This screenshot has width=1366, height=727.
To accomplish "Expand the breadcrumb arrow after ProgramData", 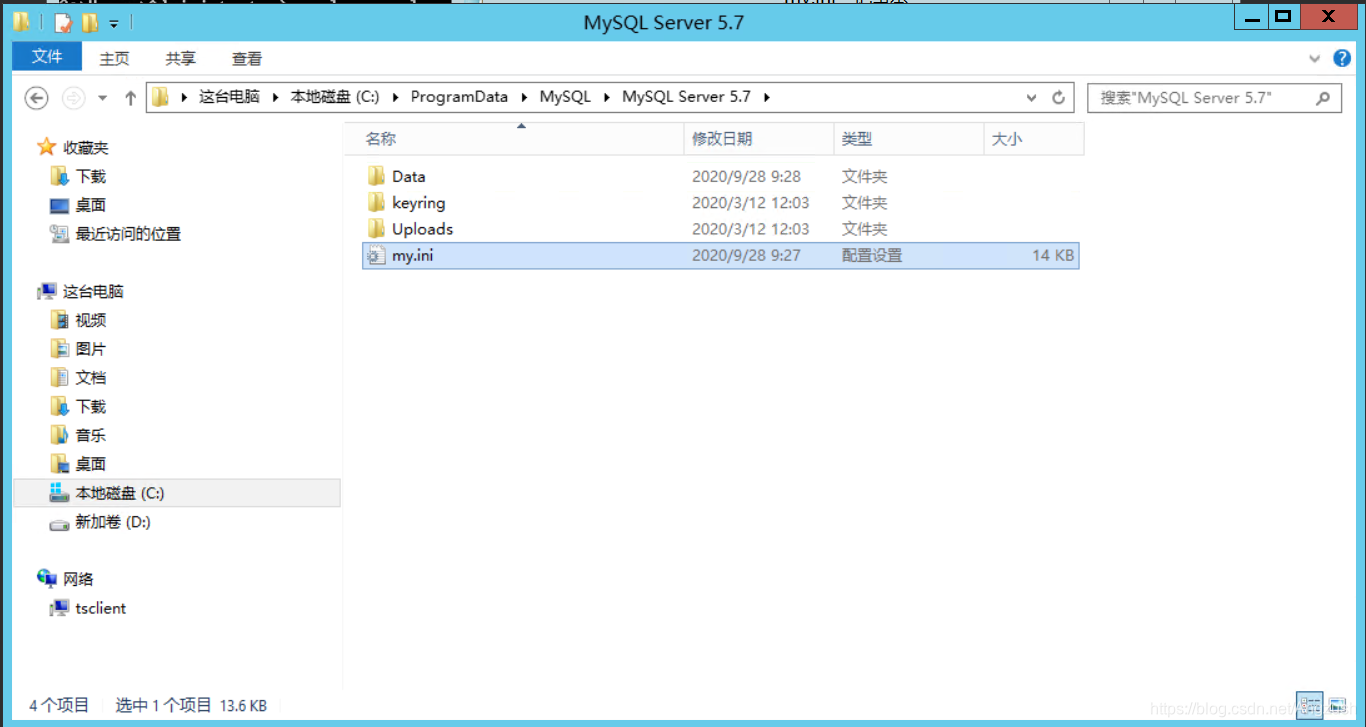I will [x=525, y=97].
